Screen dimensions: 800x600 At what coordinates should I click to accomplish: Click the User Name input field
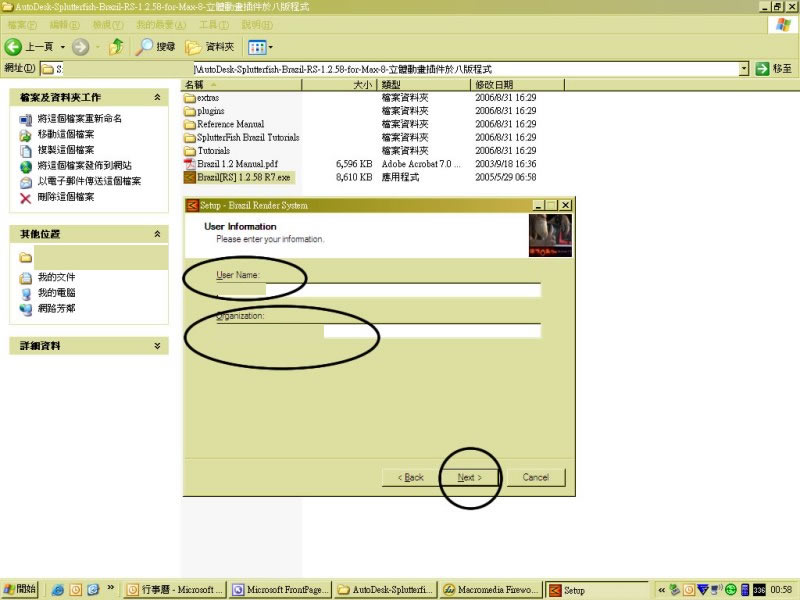pos(378,290)
